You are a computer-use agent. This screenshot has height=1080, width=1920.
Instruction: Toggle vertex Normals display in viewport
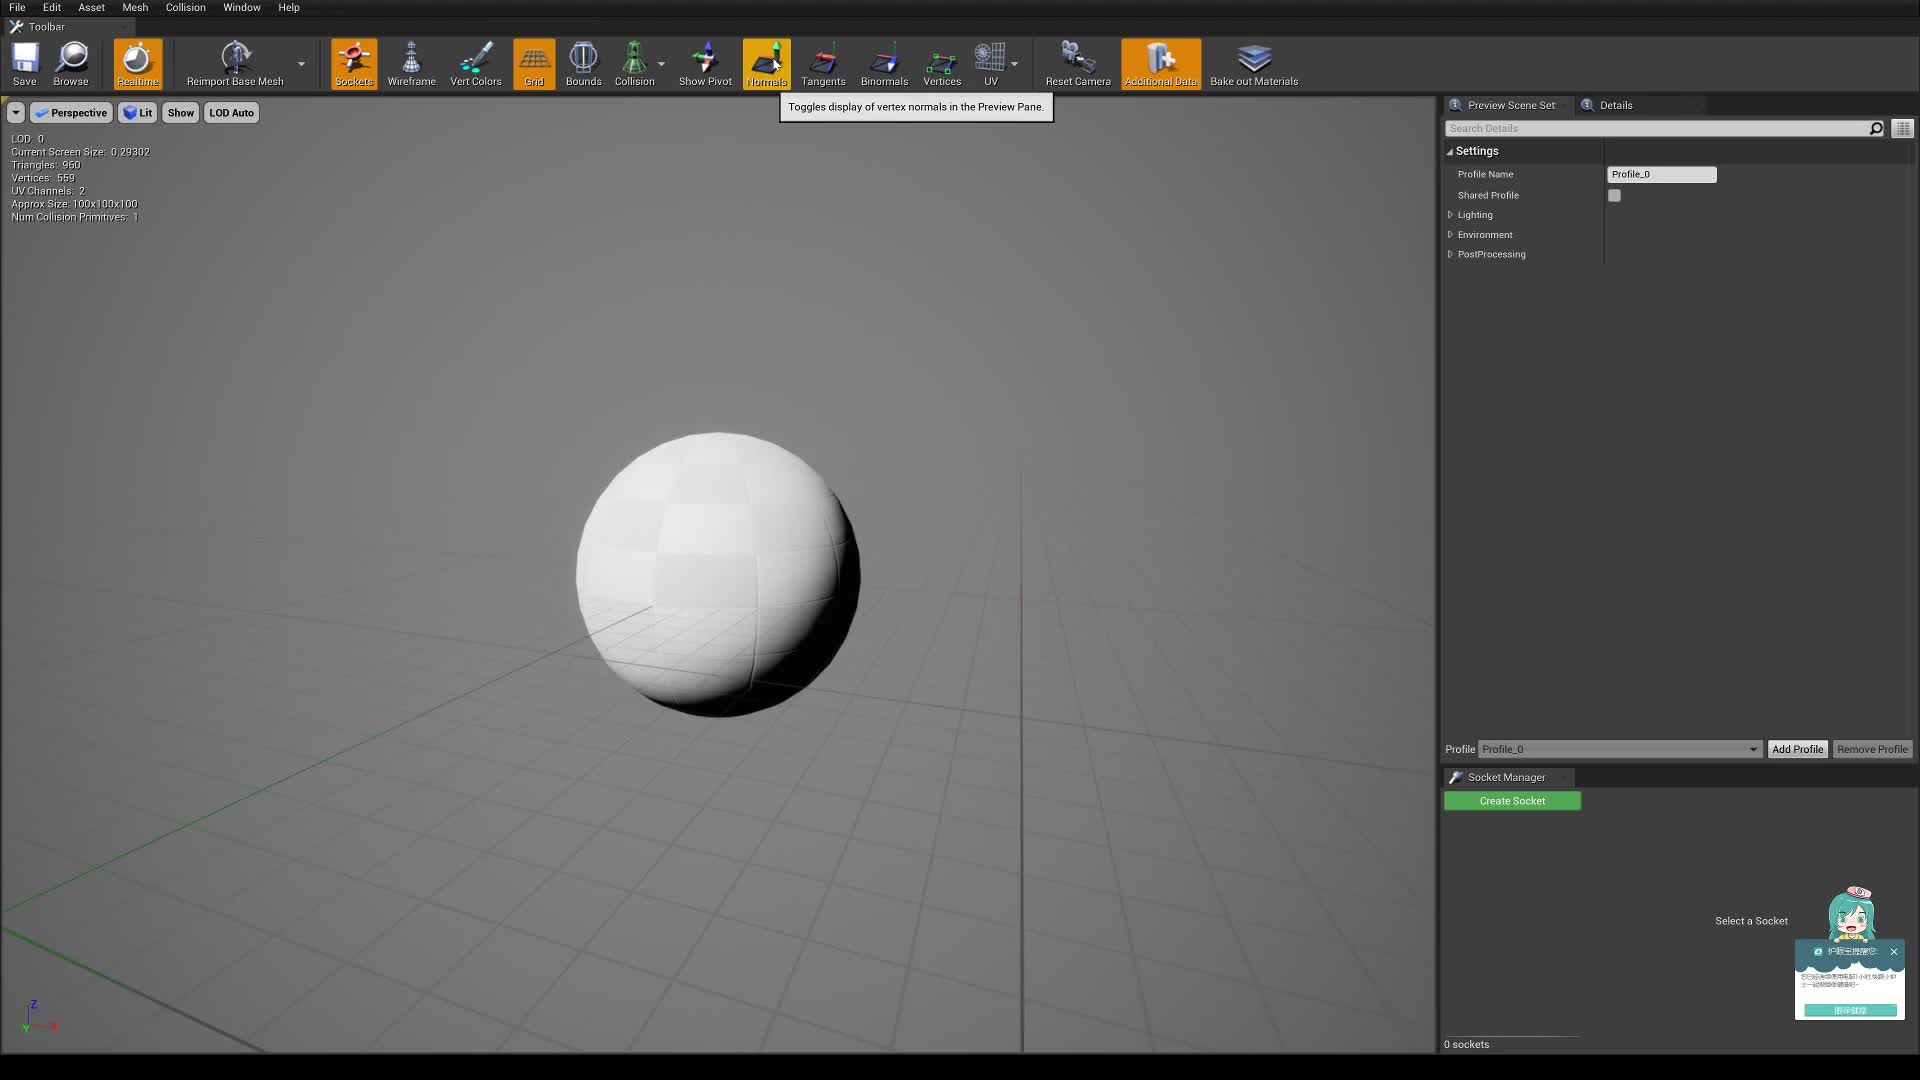767,63
